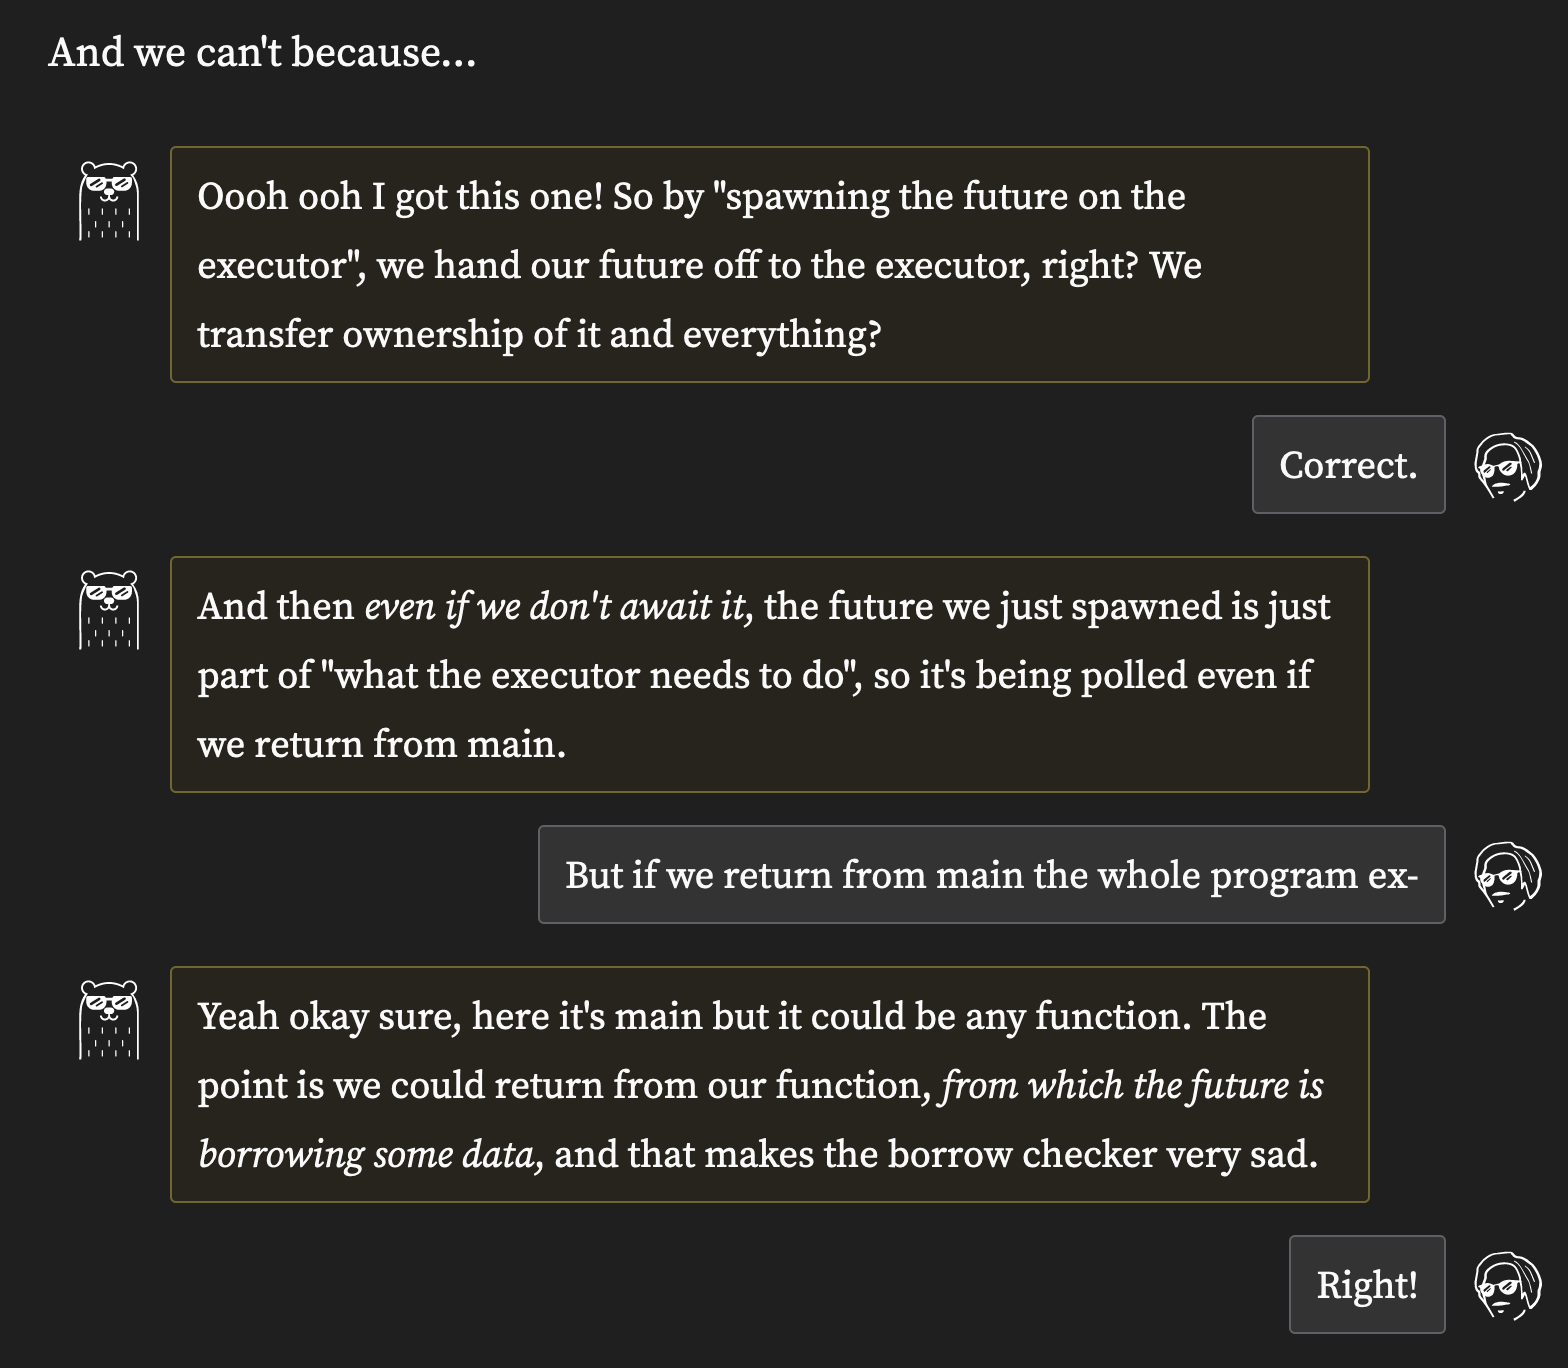
Task: Click the author avatar next to "Correct."
Action: 1507,466
